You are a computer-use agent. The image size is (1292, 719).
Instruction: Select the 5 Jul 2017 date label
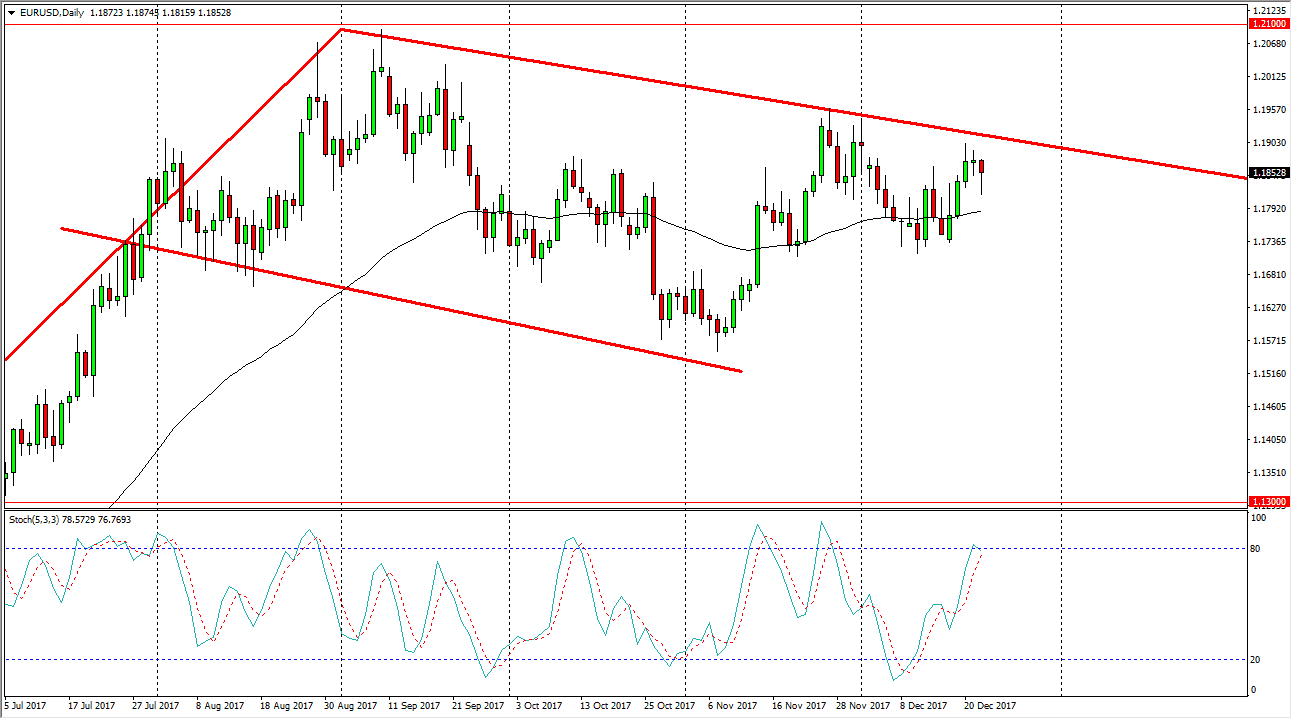coord(23,704)
